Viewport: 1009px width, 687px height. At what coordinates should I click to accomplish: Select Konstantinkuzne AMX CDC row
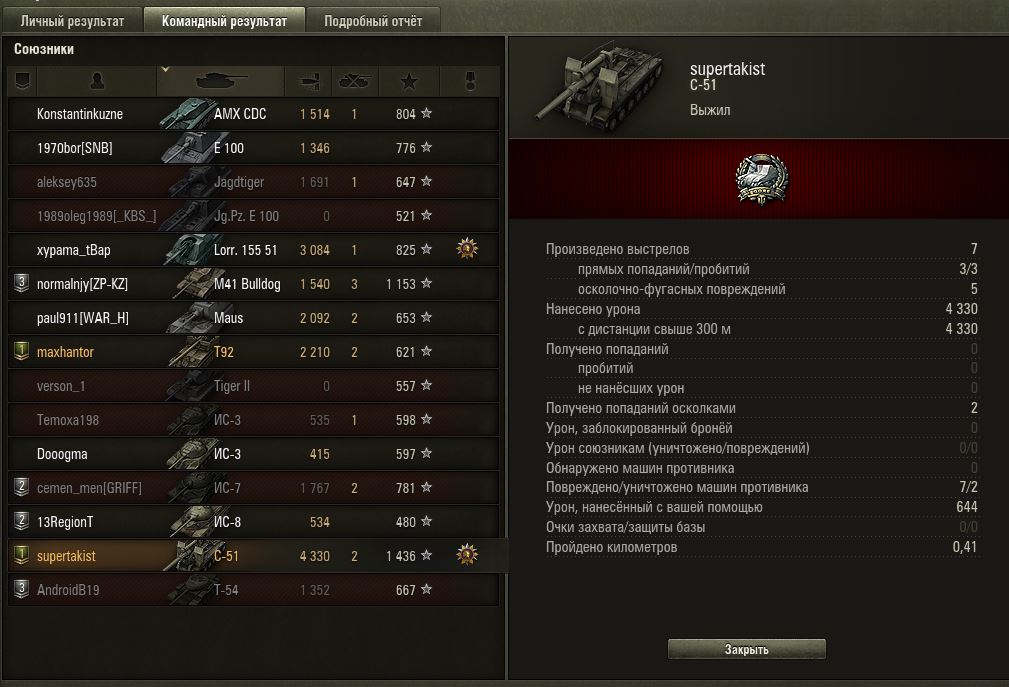click(254, 114)
